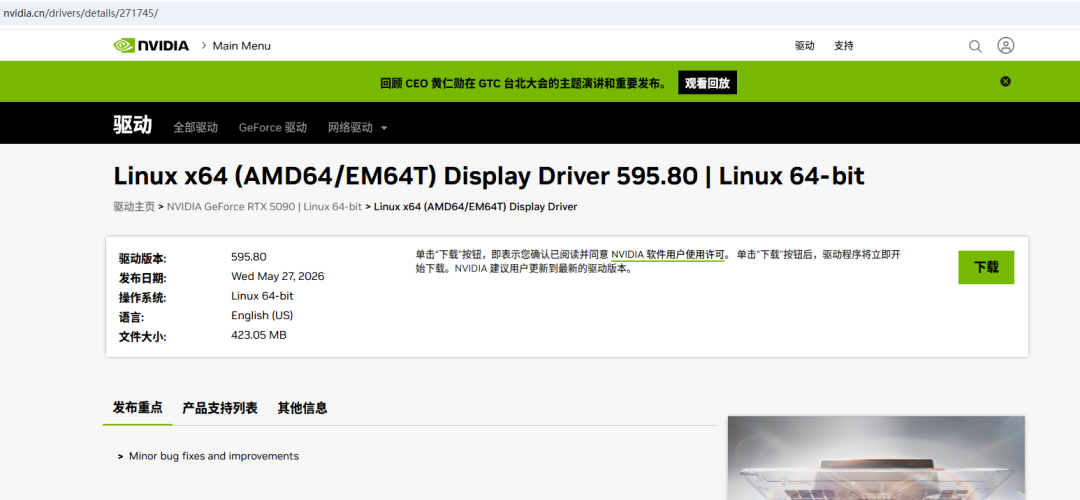The image size is (1080, 500).
Task: Click the Display Driver 595.80 page title
Action: (488, 176)
